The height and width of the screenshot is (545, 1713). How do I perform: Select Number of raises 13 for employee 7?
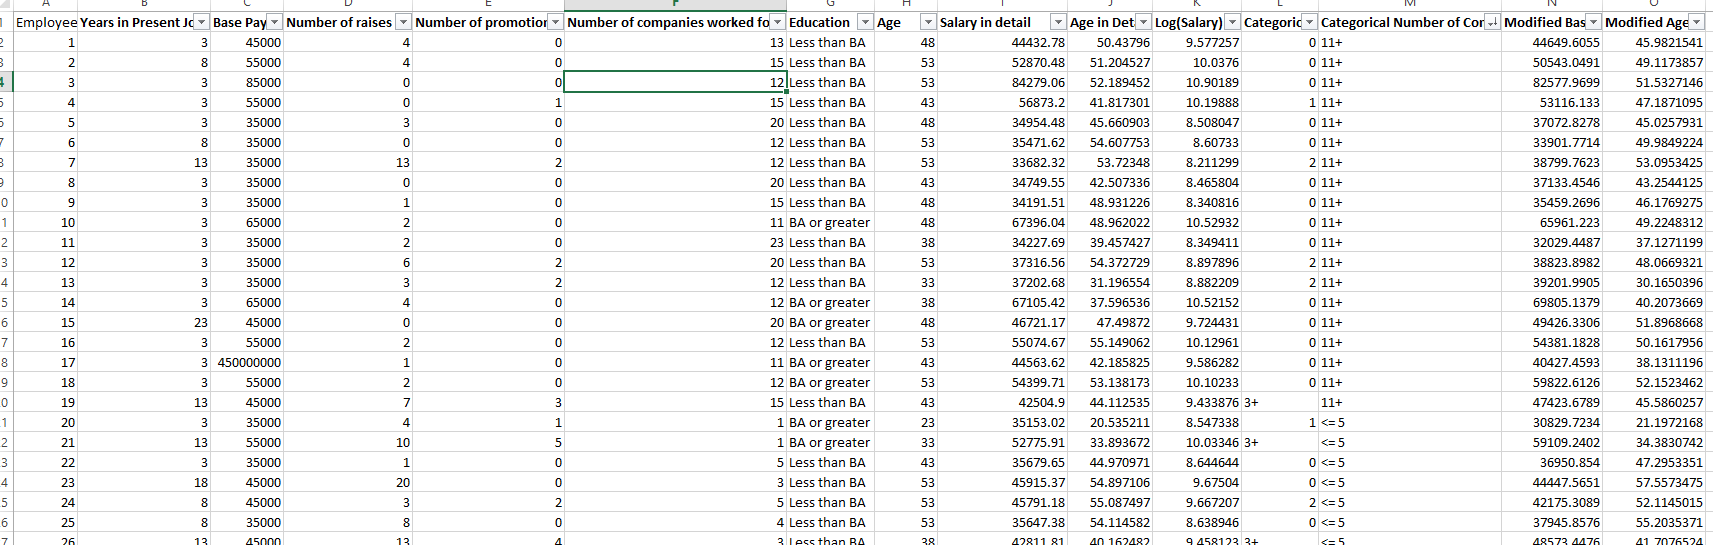[x=348, y=162]
